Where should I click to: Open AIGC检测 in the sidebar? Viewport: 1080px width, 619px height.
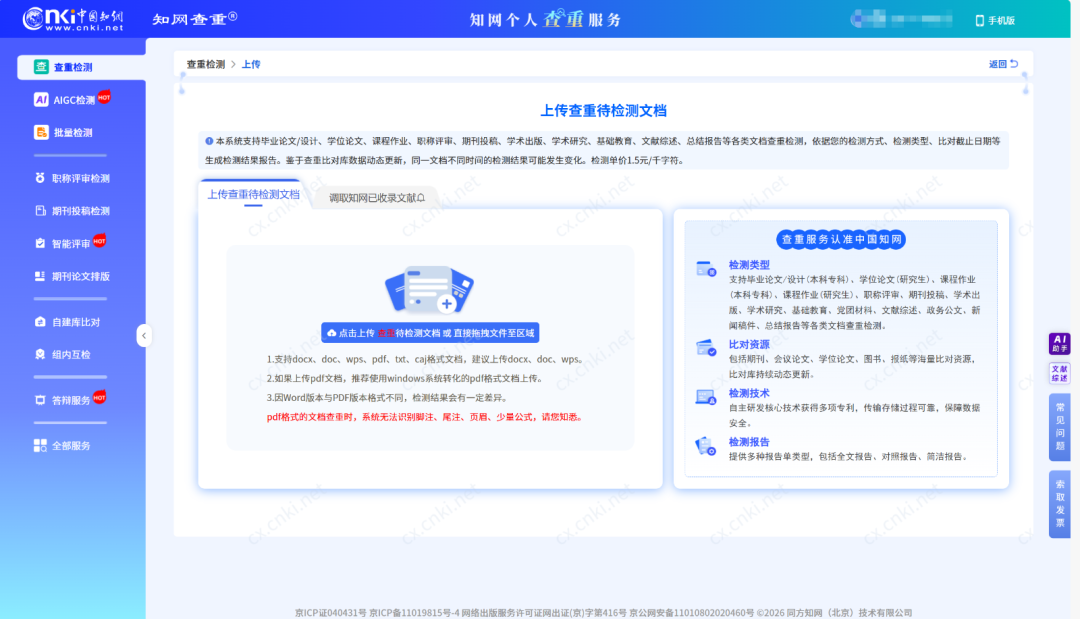[73, 100]
